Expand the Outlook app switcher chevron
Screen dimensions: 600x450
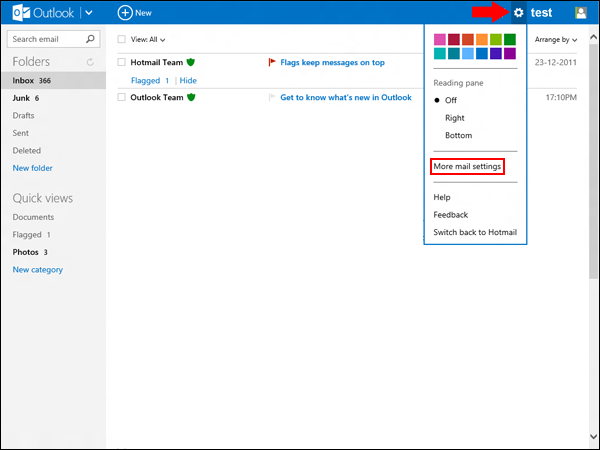pyautogui.click(x=89, y=13)
